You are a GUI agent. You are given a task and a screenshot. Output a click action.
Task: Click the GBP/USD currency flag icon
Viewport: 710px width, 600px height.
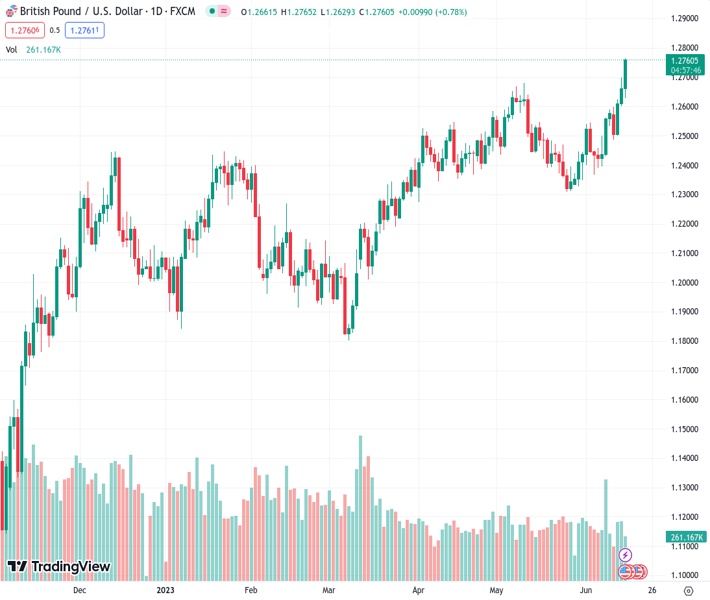pos(12,10)
